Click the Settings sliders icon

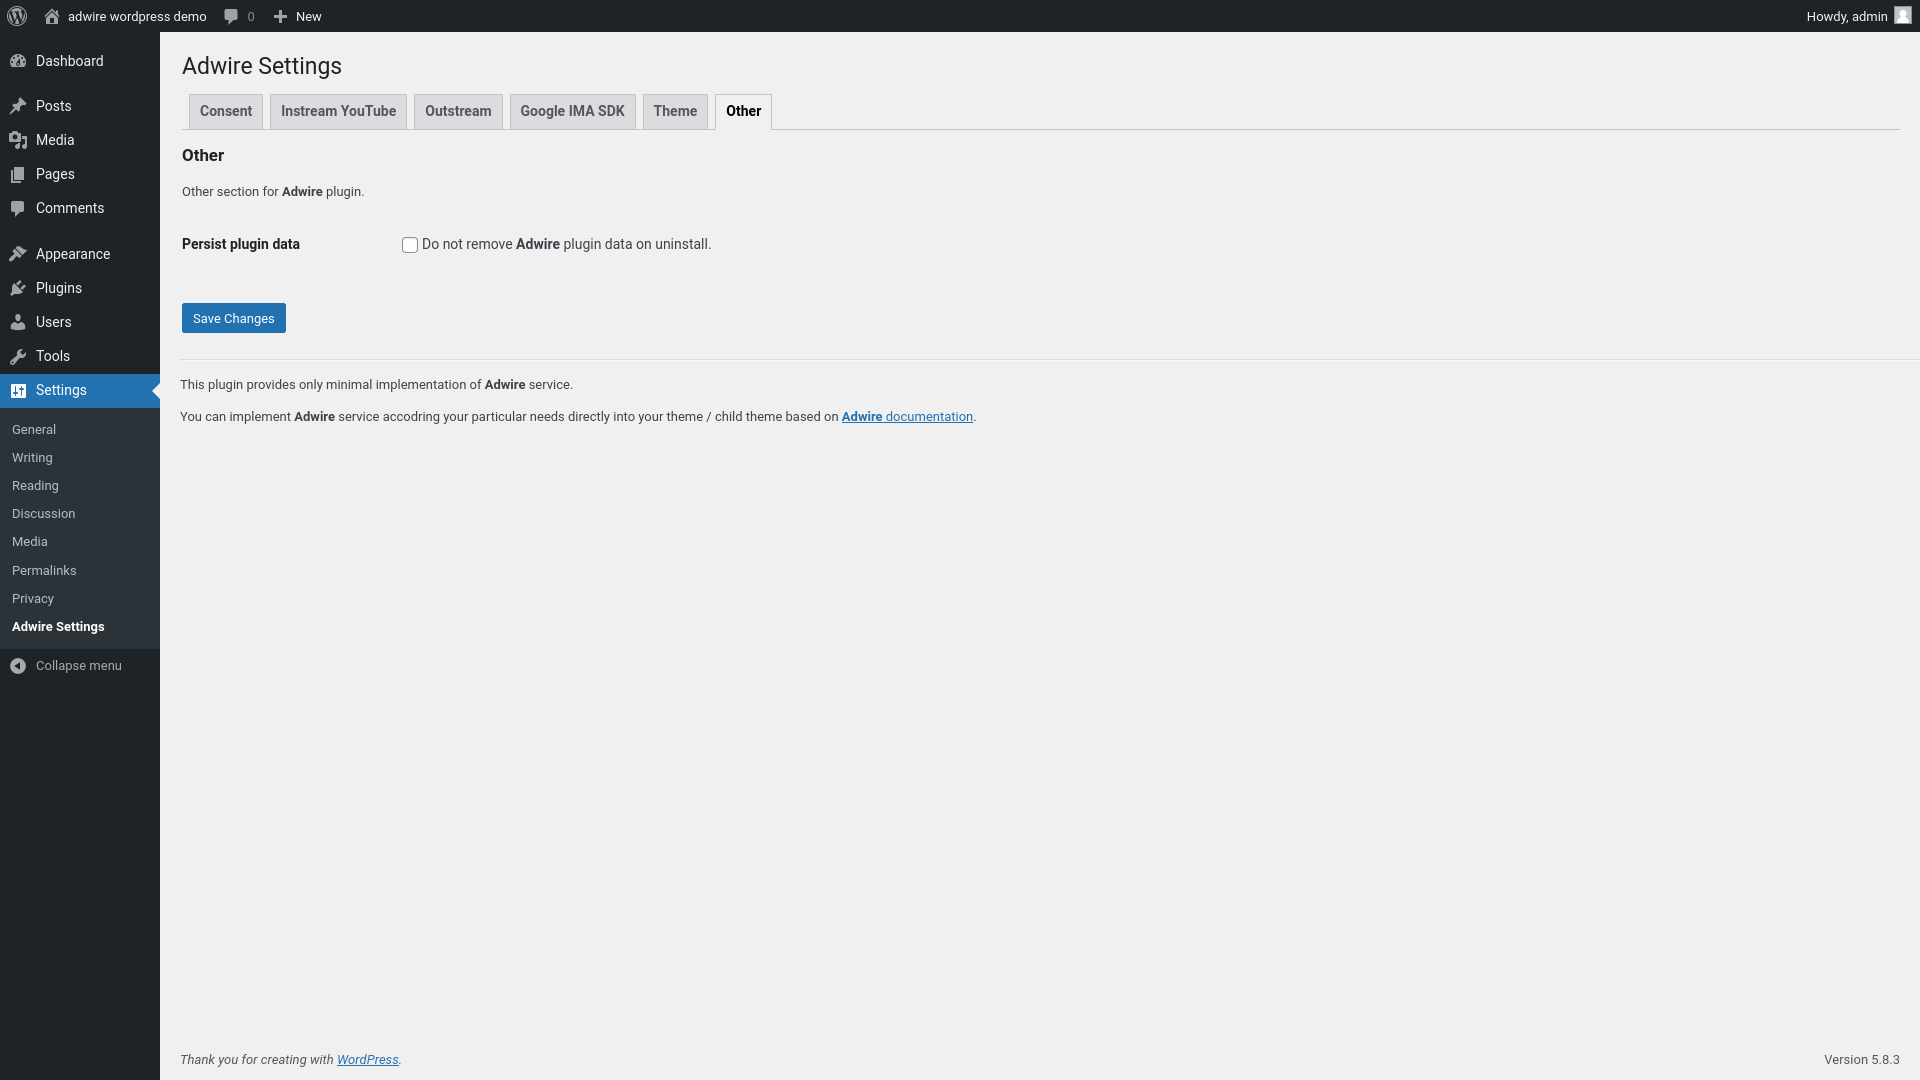pos(18,390)
